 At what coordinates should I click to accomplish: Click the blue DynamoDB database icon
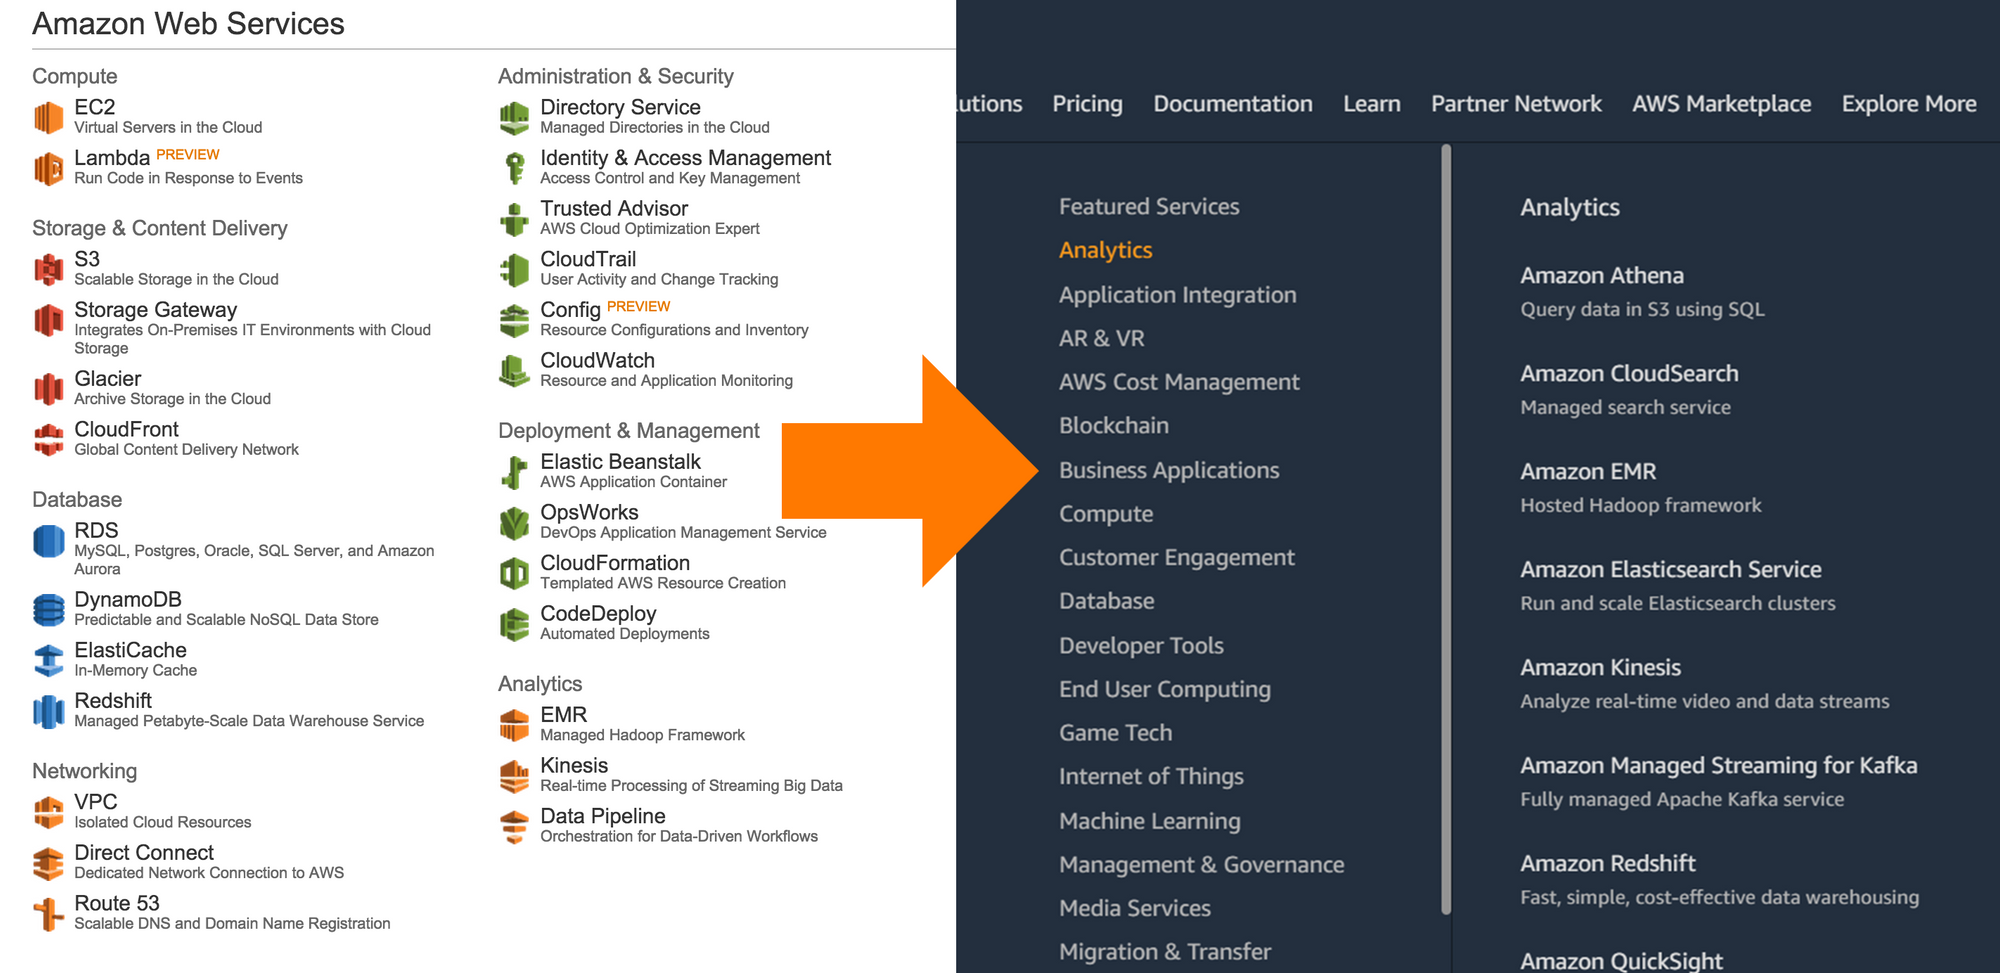click(x=48, y=609)
